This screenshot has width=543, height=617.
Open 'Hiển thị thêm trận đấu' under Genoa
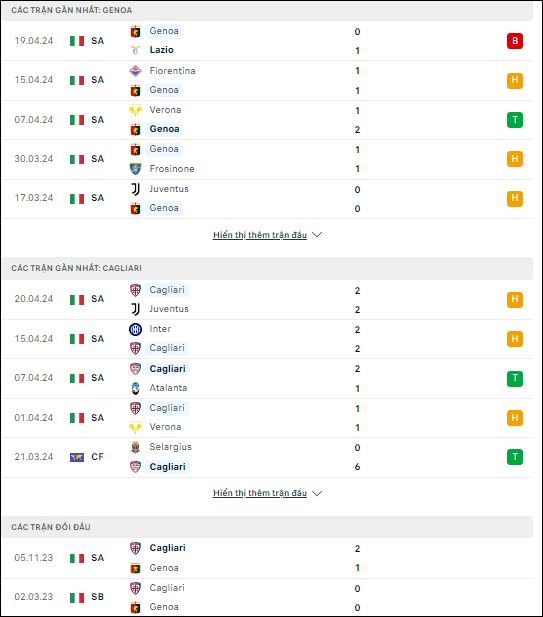260,235
